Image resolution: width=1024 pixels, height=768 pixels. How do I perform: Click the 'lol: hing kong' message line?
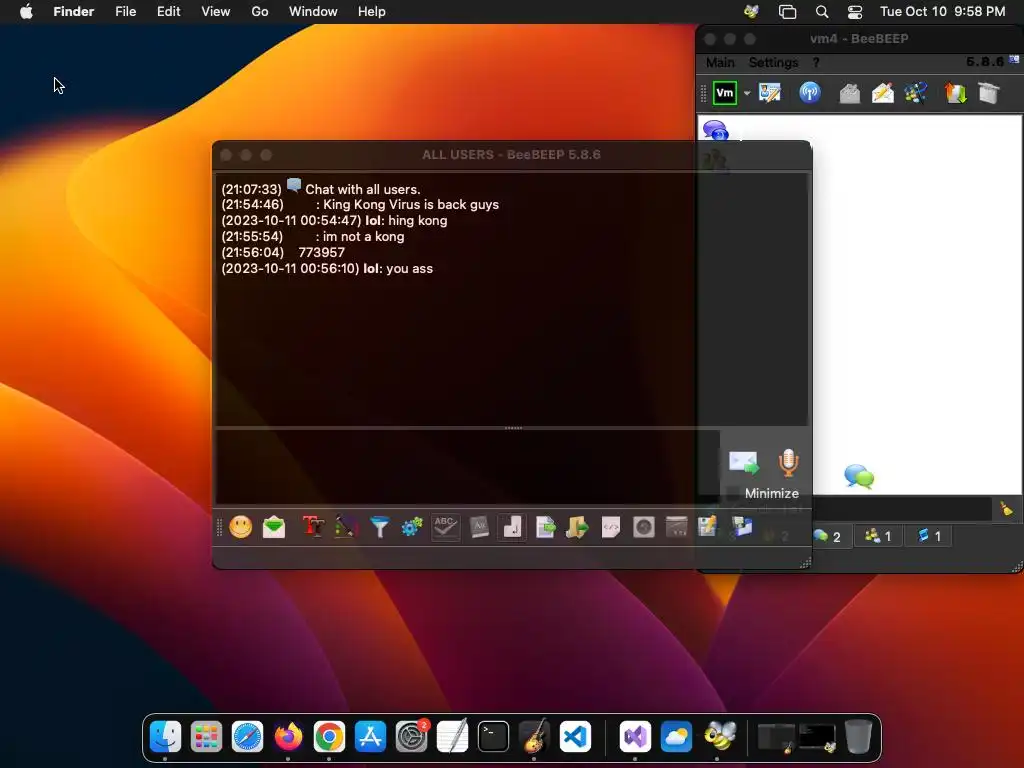click(x=334, y=220)
